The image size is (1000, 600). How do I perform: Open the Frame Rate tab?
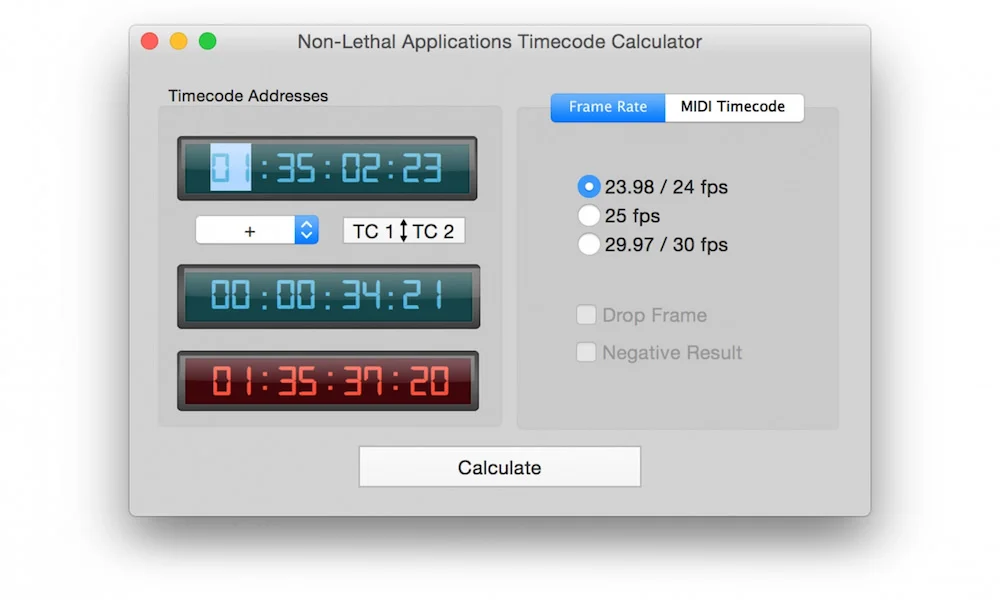pos(608,106)
